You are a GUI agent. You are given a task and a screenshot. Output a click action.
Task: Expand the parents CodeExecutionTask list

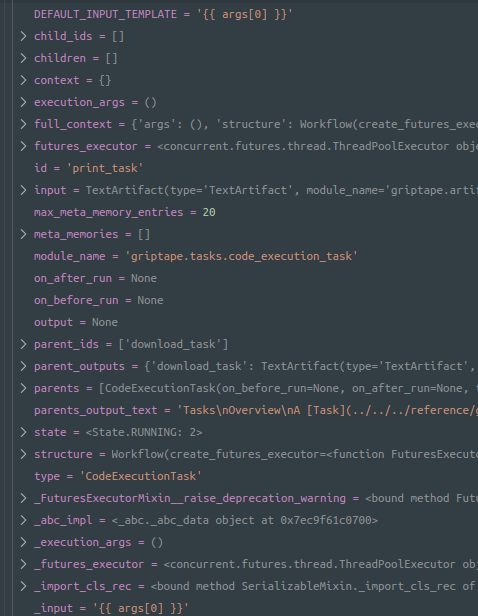(x=23, y=388)
